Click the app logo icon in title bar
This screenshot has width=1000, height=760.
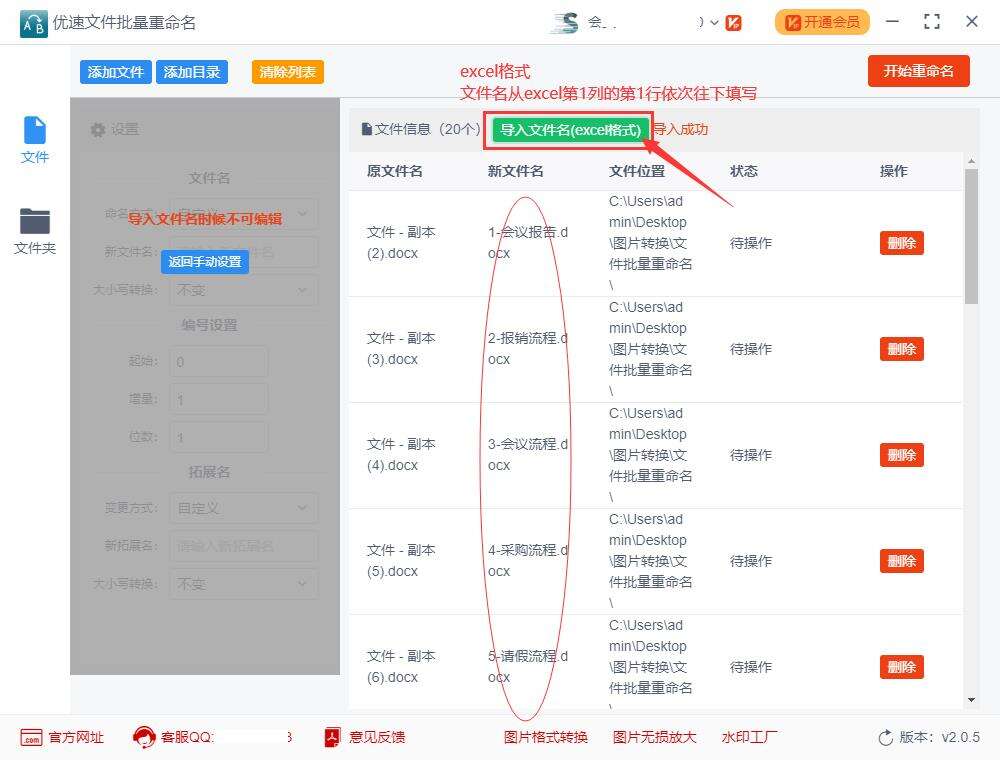point(33,24)
